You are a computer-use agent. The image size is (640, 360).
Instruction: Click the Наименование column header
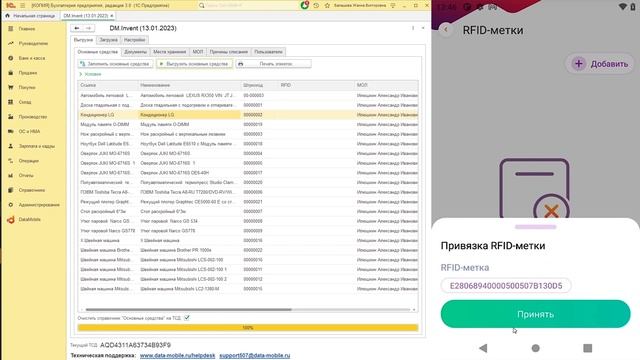tap(190, 85)
